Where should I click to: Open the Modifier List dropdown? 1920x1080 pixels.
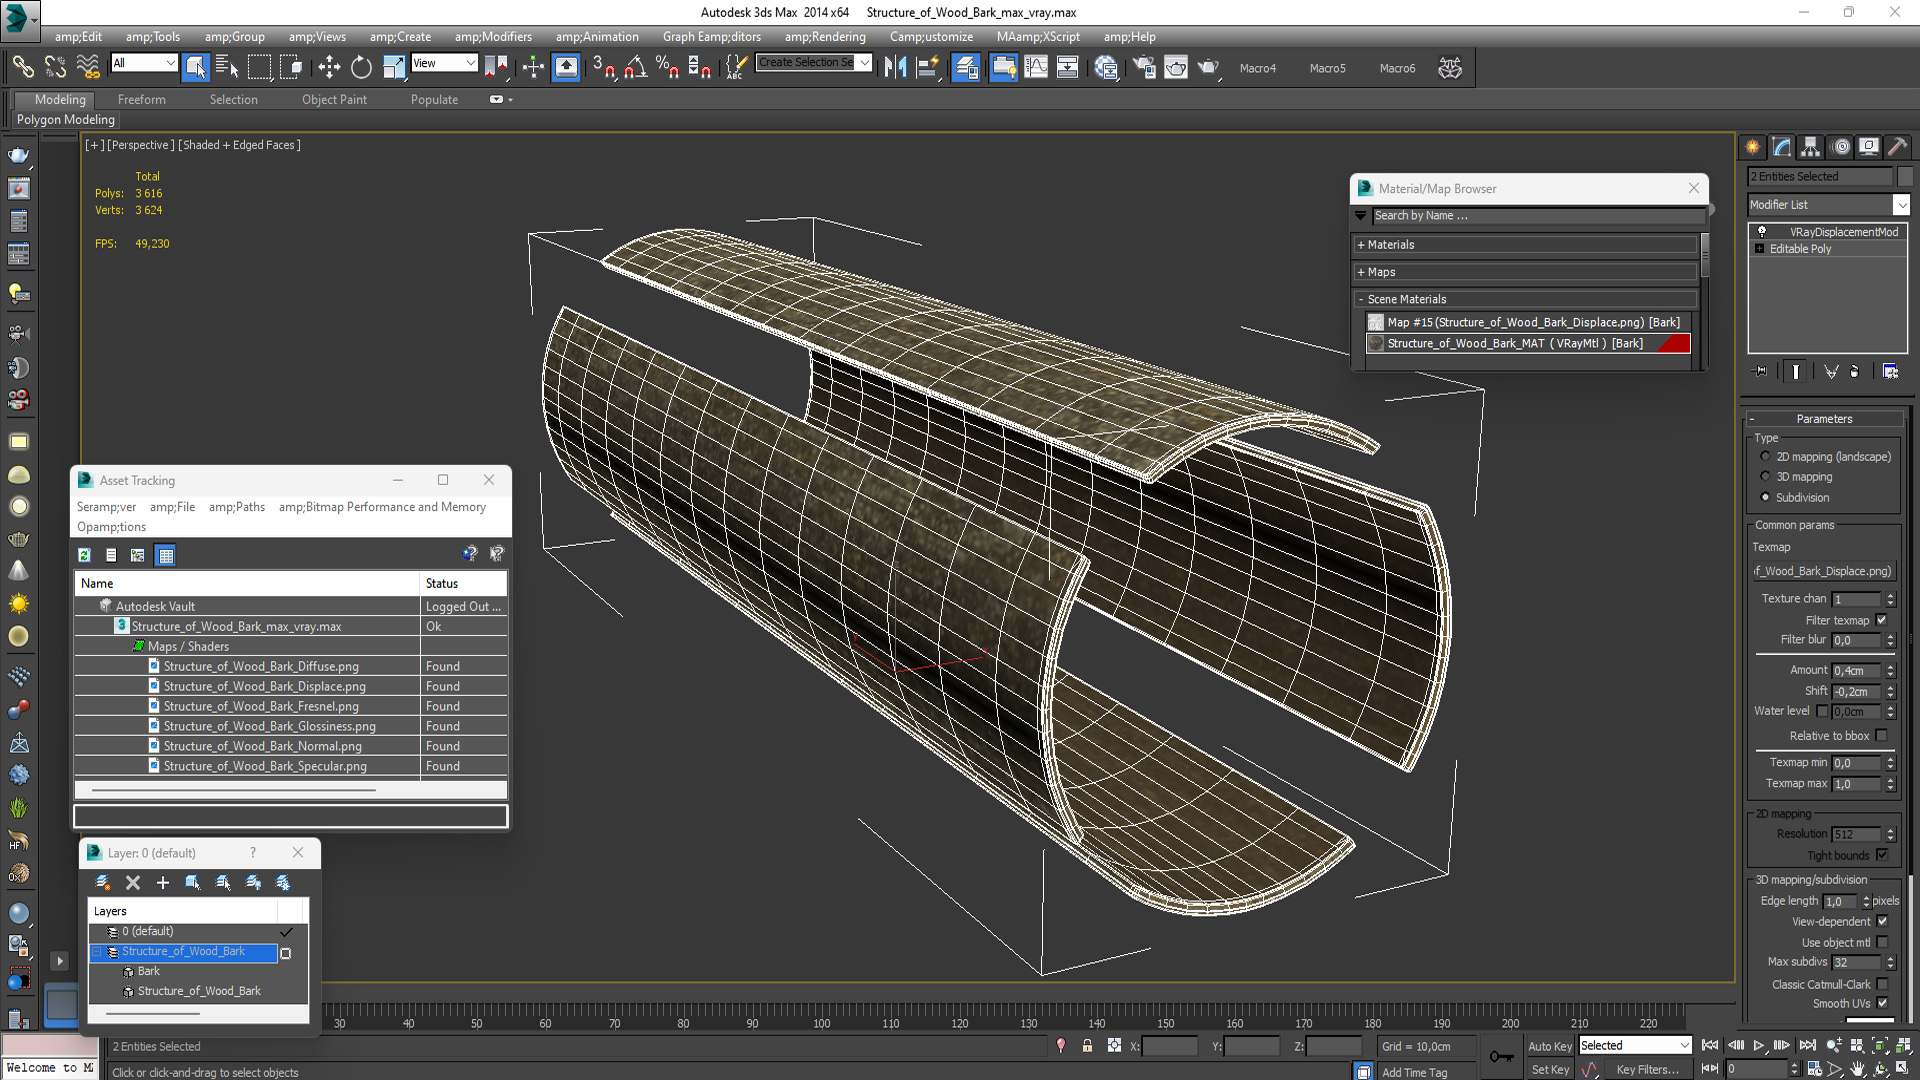1901,204
